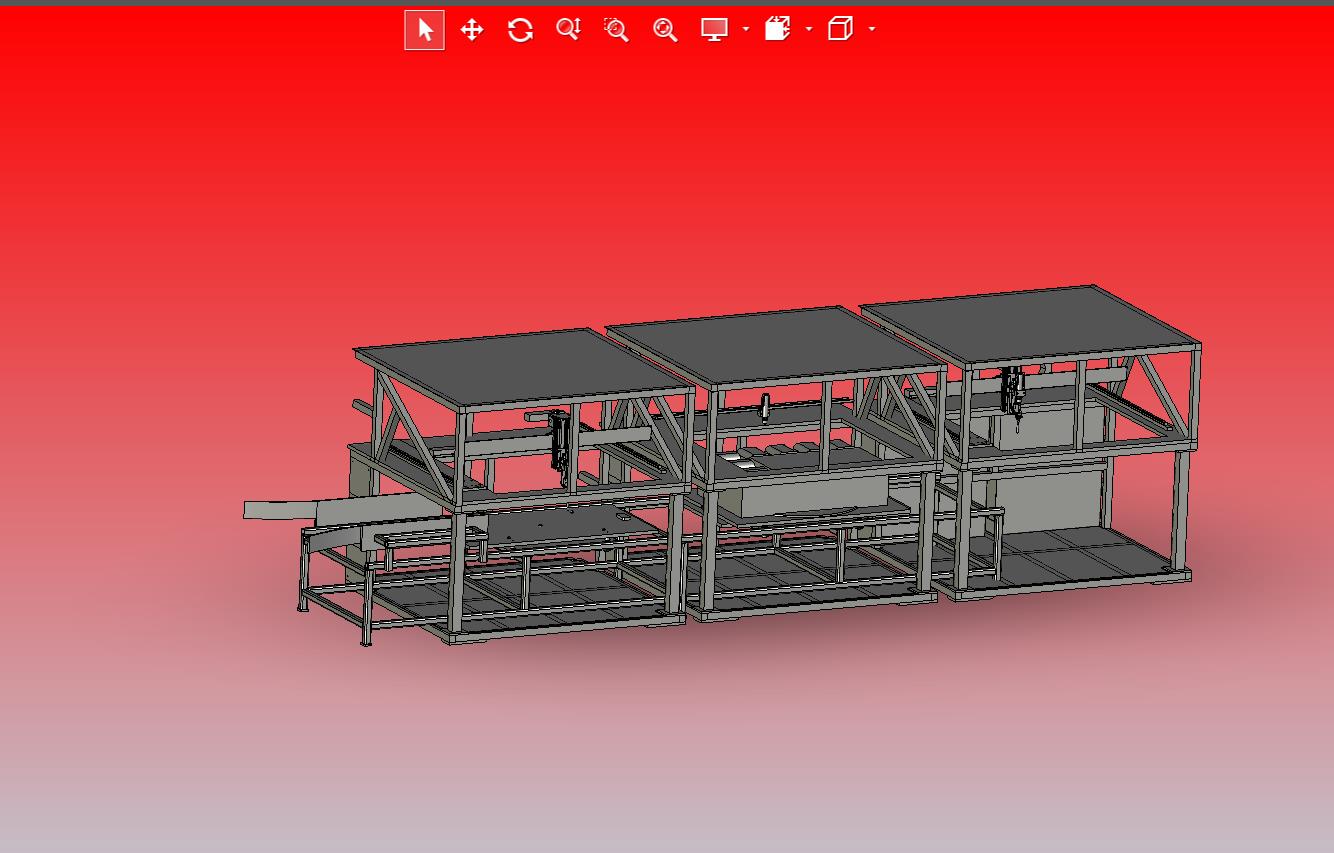Screen dimensions: 1334x853
Task: Open the section box tool dropdown arrow
Action: click(809, 30)
